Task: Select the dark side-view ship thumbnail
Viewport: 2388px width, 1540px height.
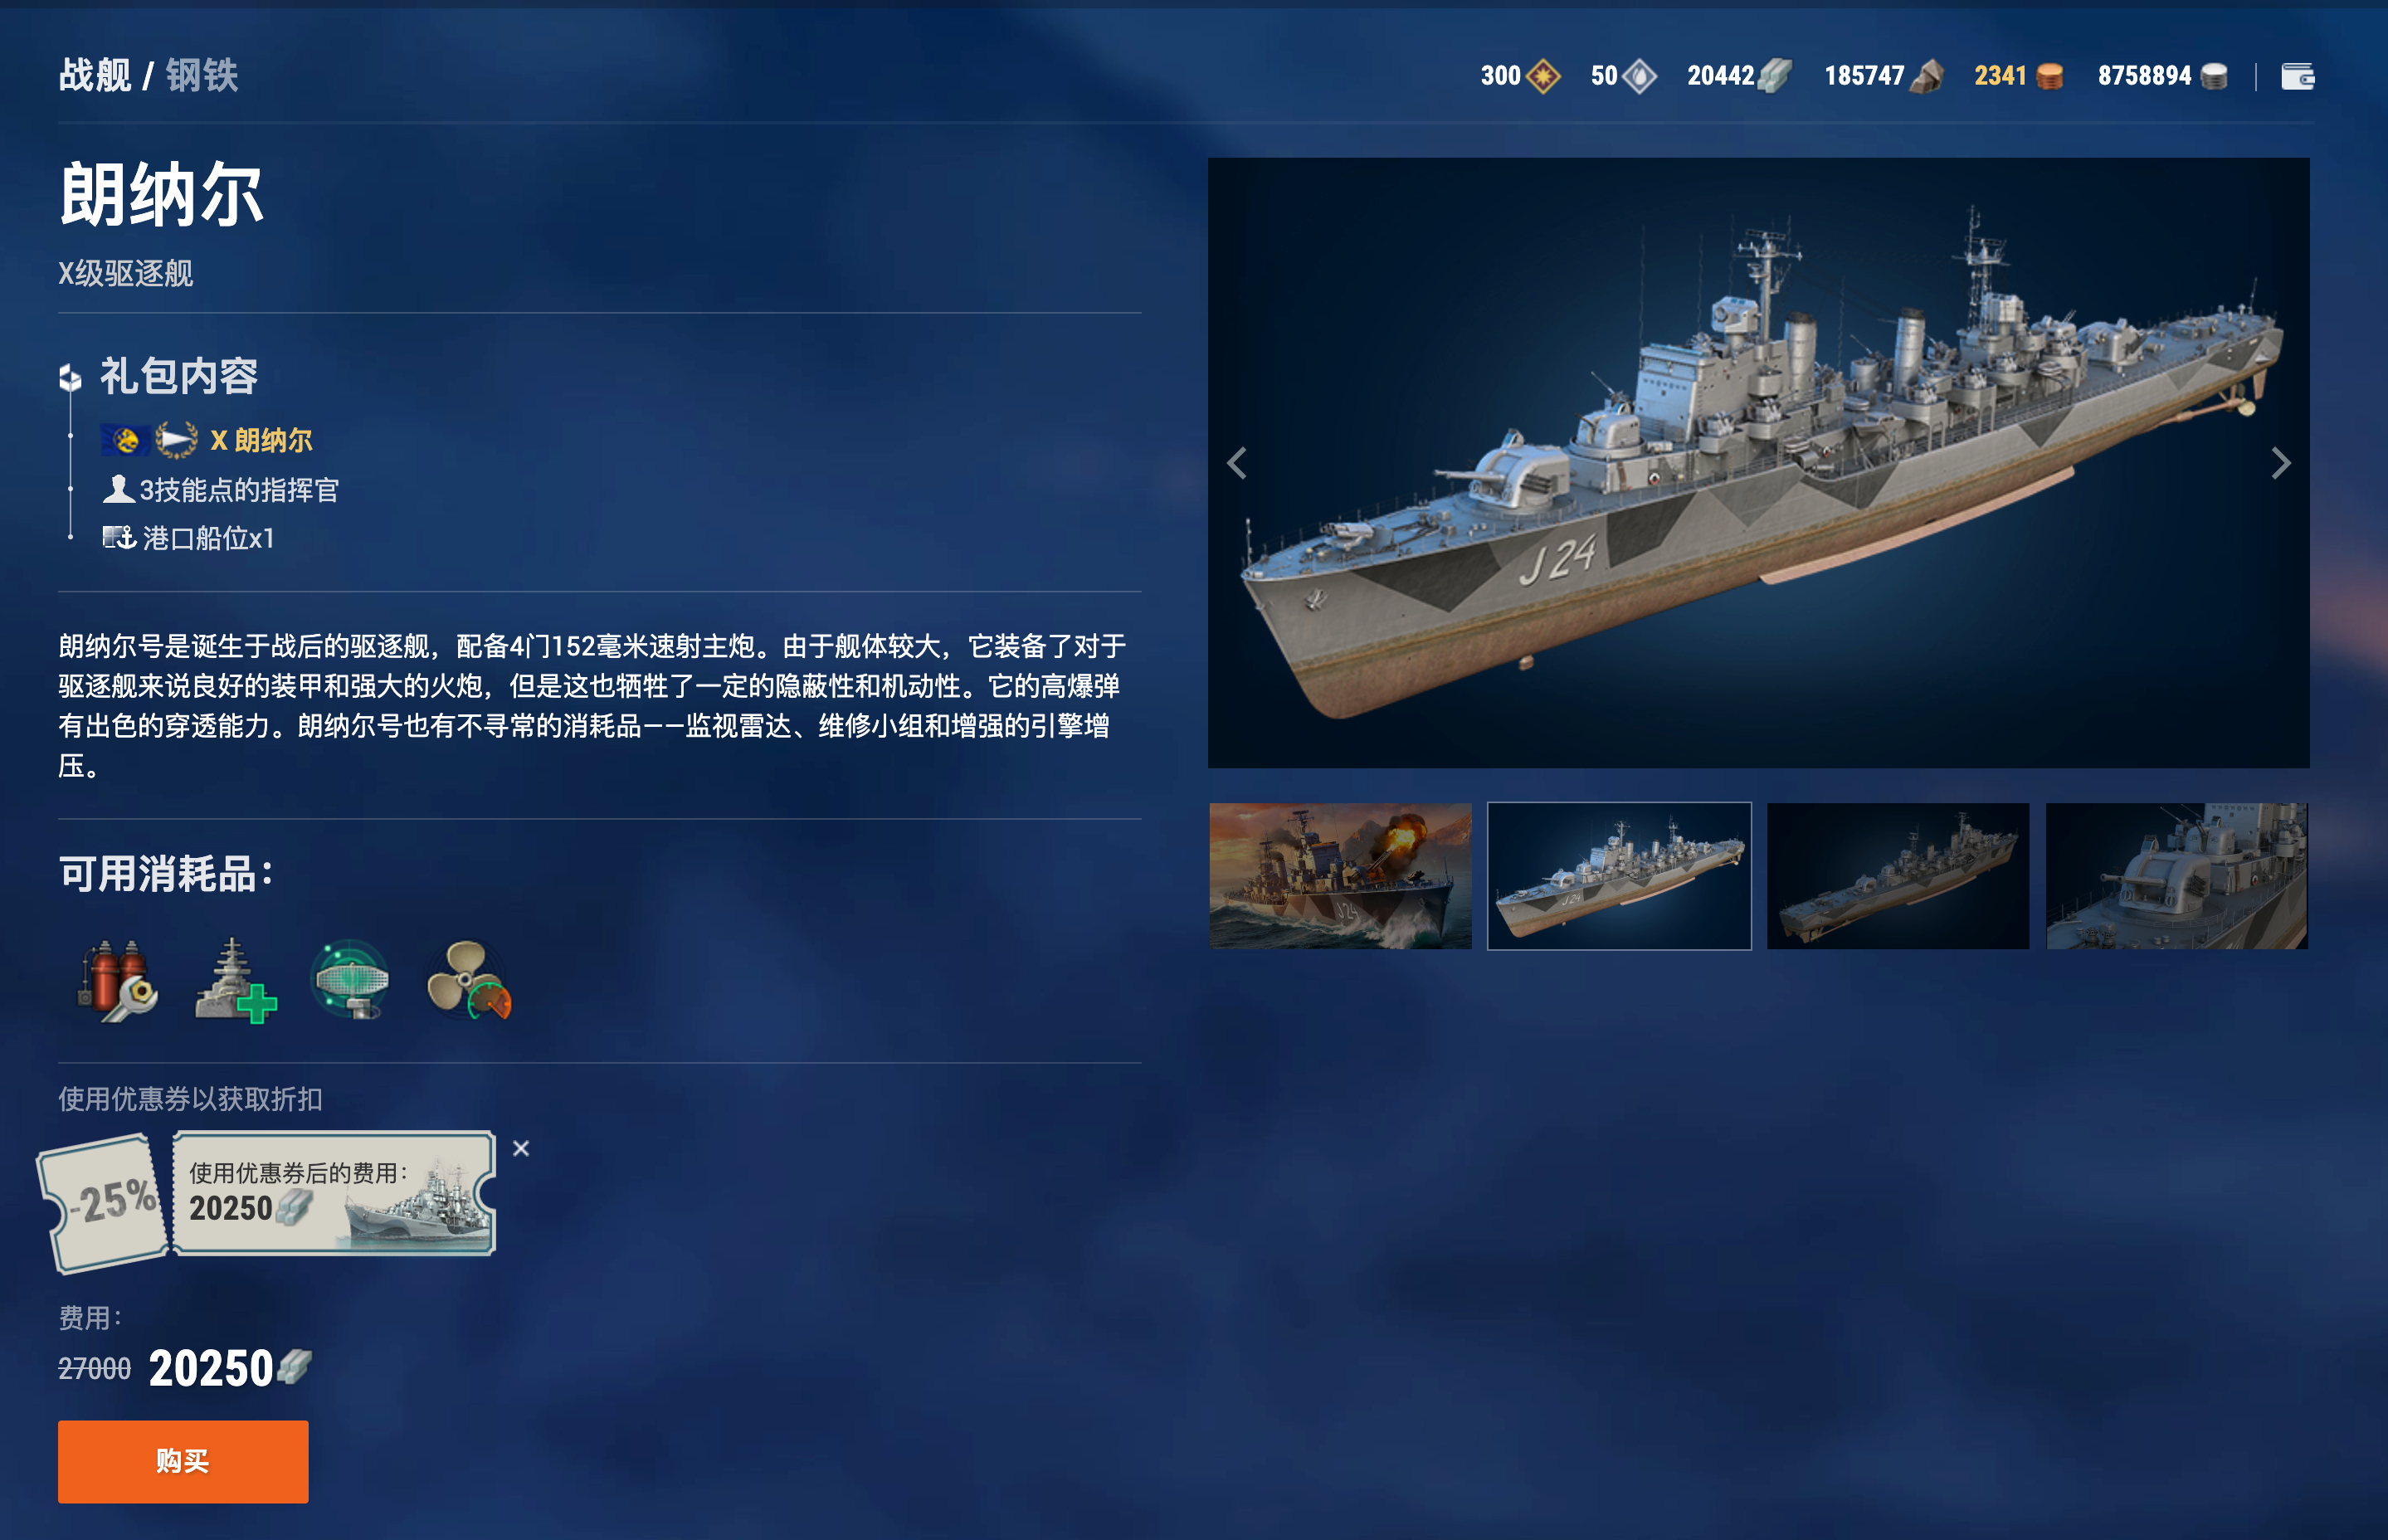Action: (1898, 876)
